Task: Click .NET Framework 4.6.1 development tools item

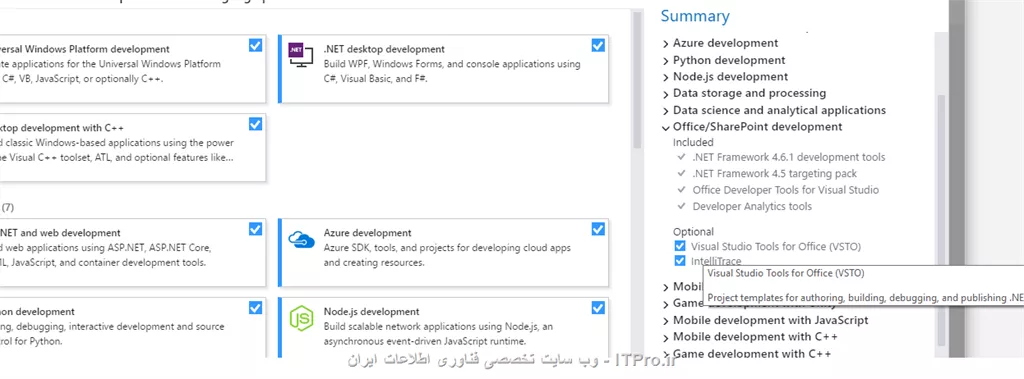Action: (789, 157)
